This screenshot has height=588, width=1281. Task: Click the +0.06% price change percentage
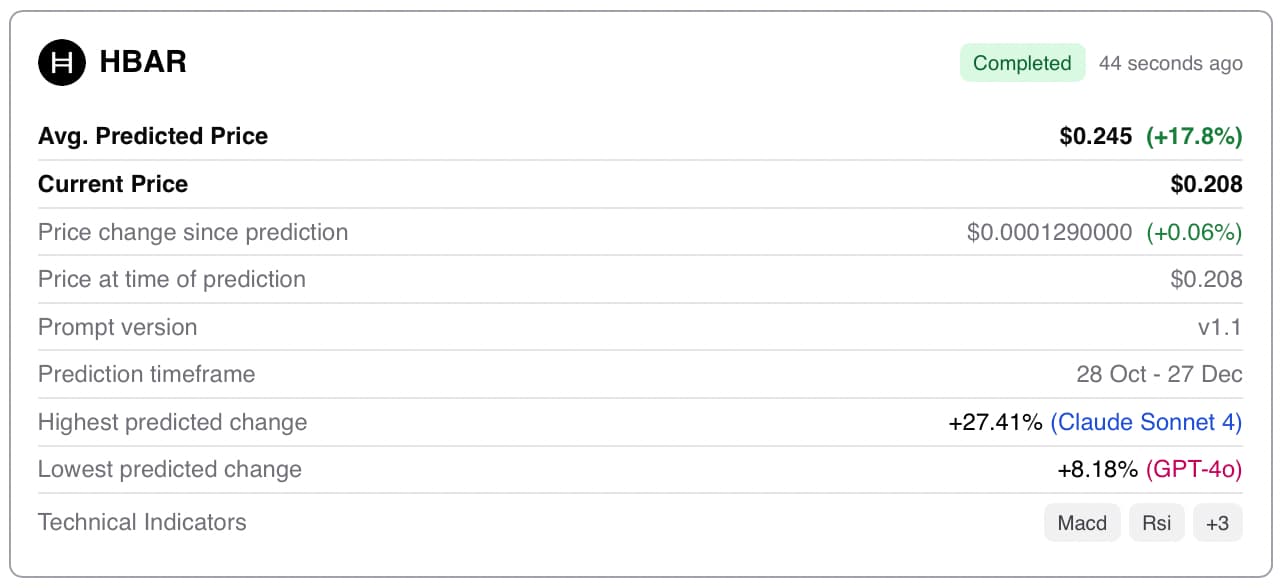[1194, 232]
